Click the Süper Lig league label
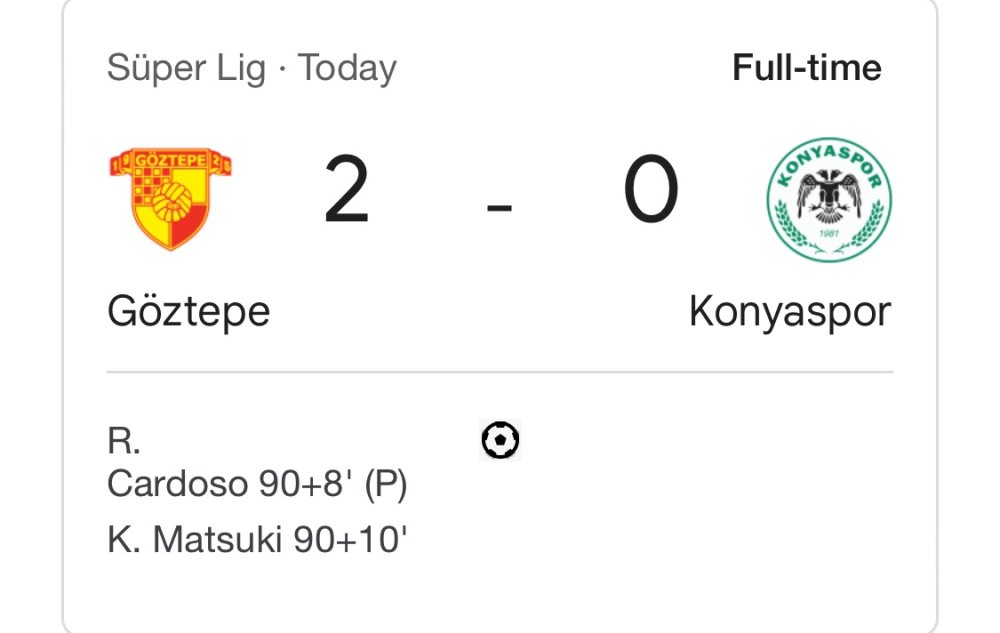The height and width of the screenshot is (633, 1000). [x=186, y=68]
